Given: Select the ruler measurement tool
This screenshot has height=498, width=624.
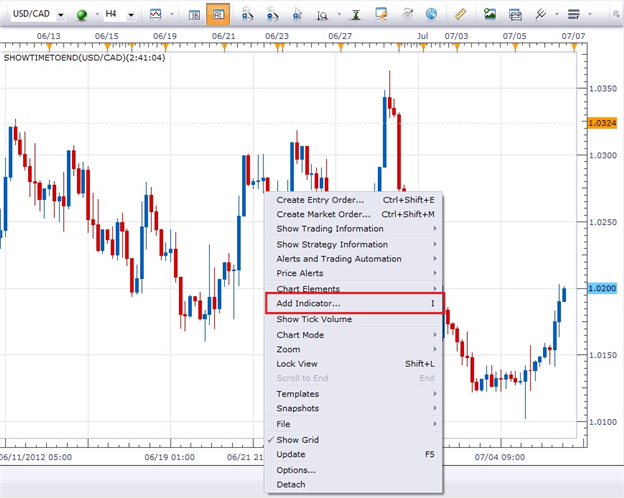Looking at the screenshot, I should tap(460, 14).
